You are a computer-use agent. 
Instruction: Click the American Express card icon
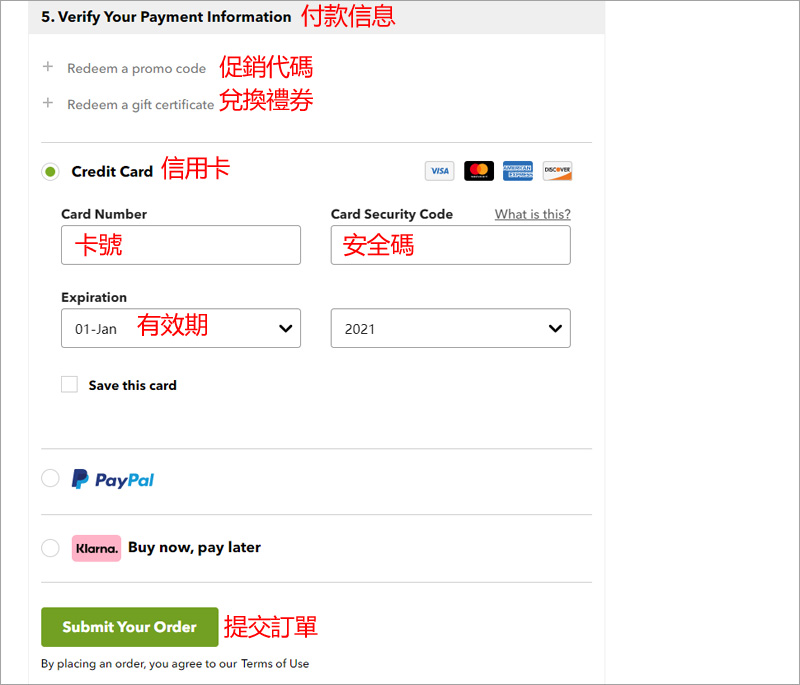coord(518,171)
